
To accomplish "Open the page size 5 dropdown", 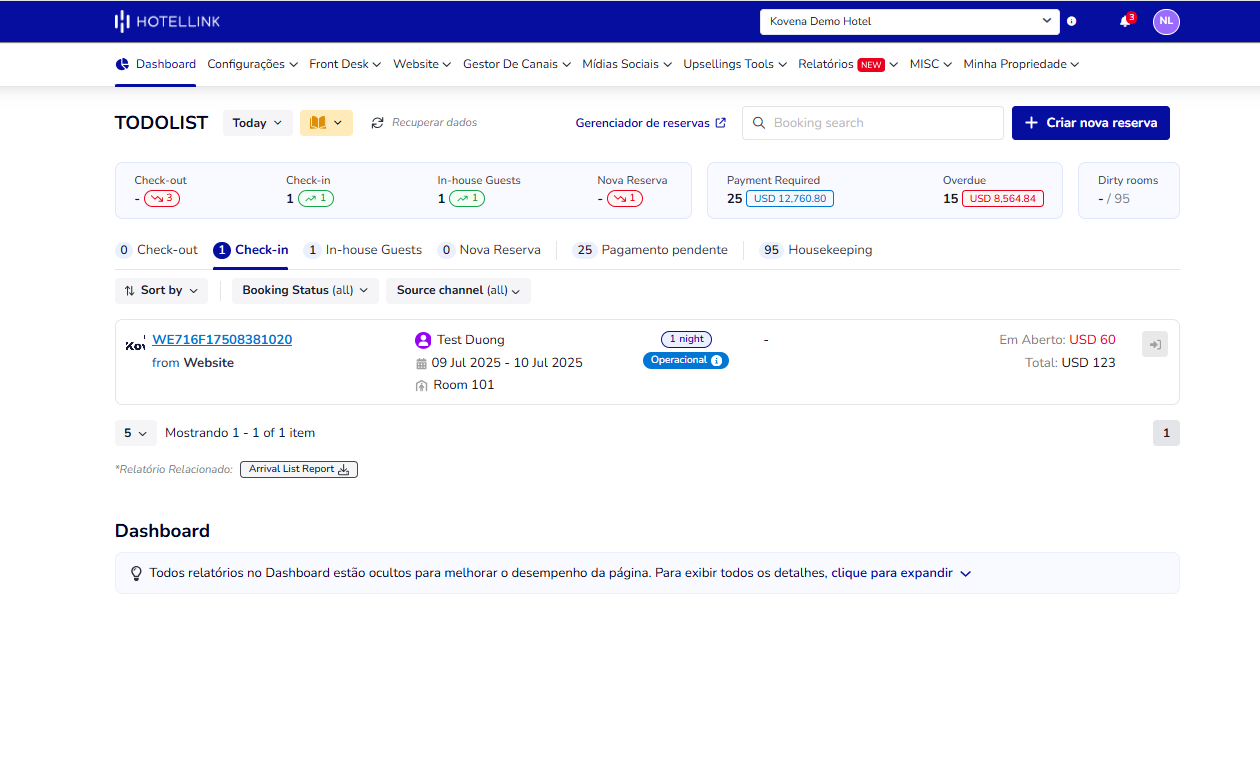I will click(x=135, y=433).
